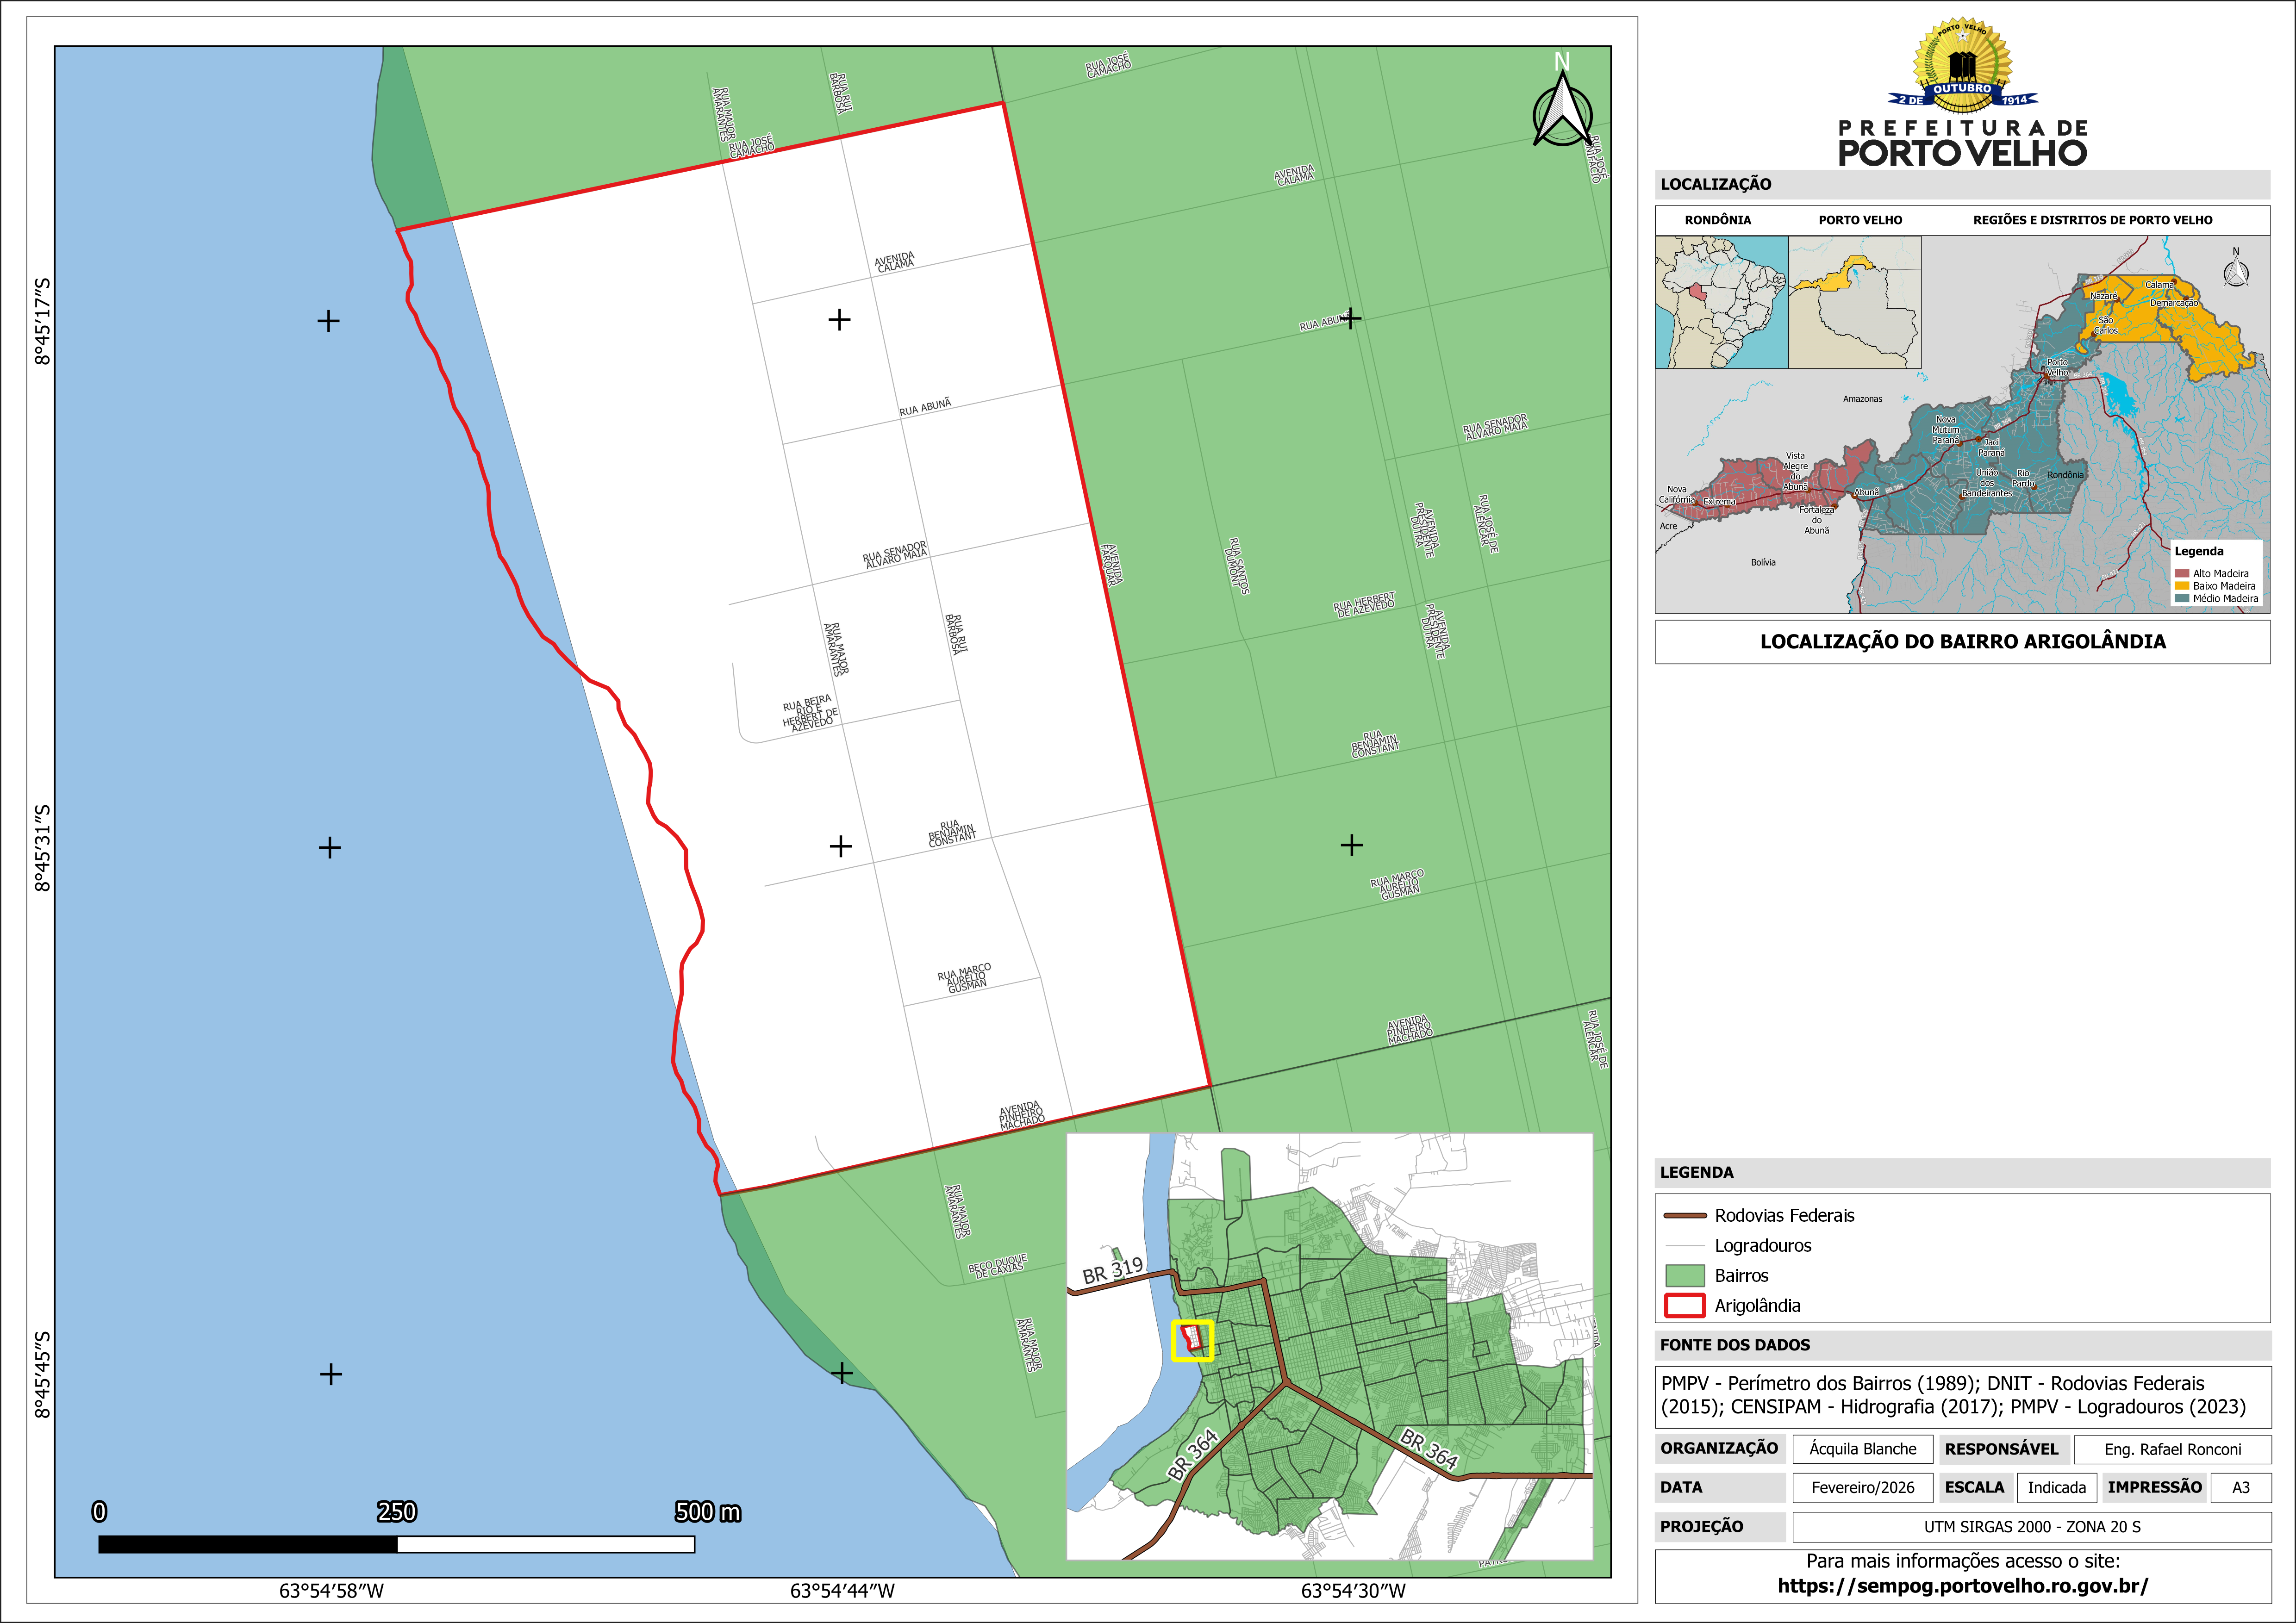Click the Rua Abunã street label inside Arigolândia

[925, 407]
